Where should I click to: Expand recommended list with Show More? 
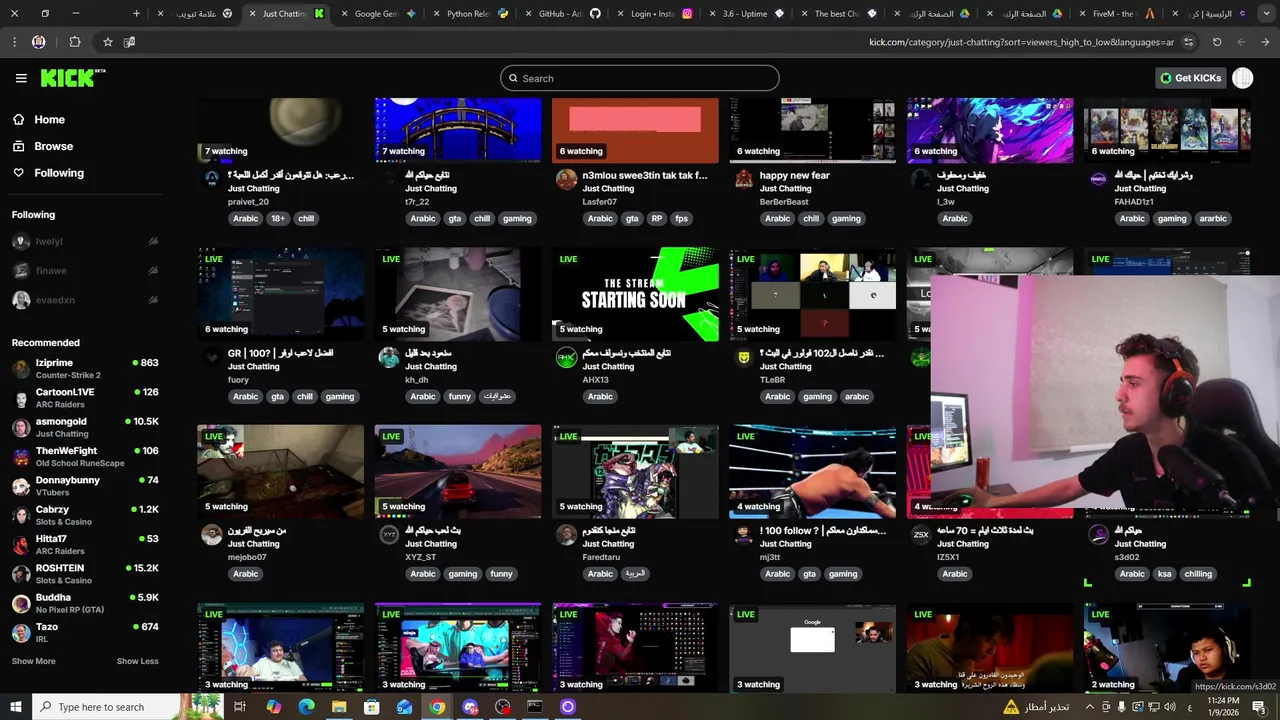tap(33, 661)
